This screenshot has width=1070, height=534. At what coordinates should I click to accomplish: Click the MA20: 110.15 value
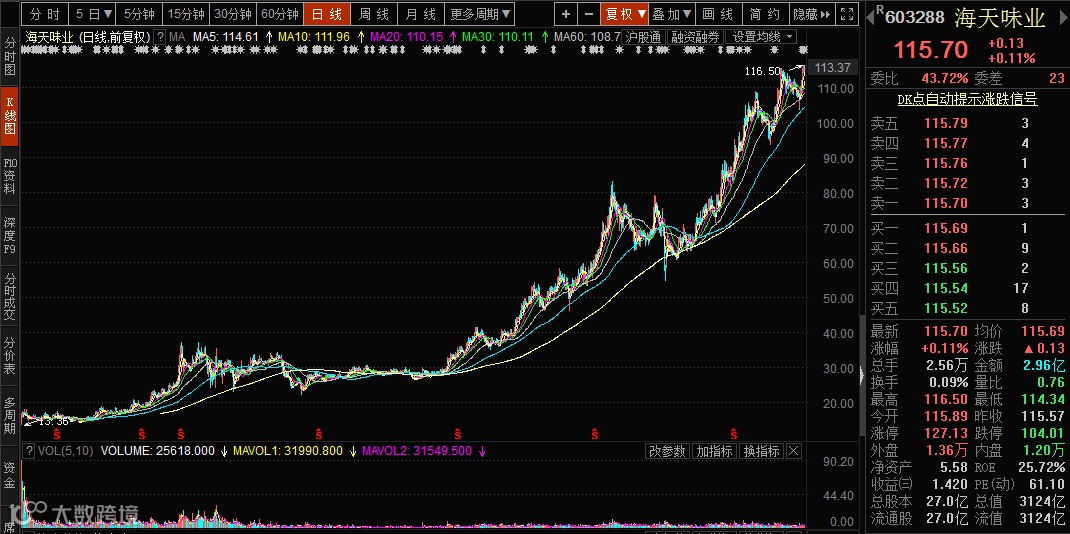click(x=406, y=37)
